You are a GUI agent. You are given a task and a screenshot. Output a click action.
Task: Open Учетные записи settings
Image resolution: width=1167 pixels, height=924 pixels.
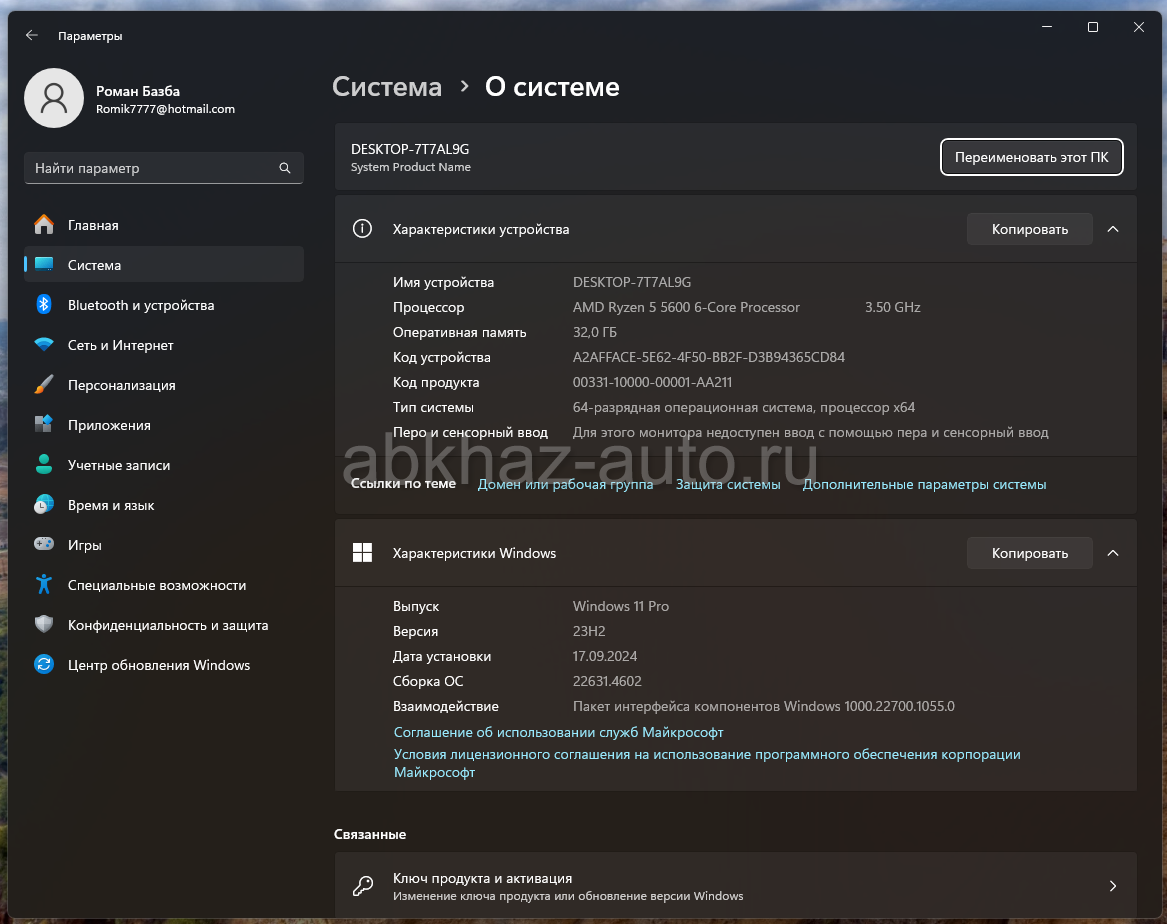coord(164,465)
